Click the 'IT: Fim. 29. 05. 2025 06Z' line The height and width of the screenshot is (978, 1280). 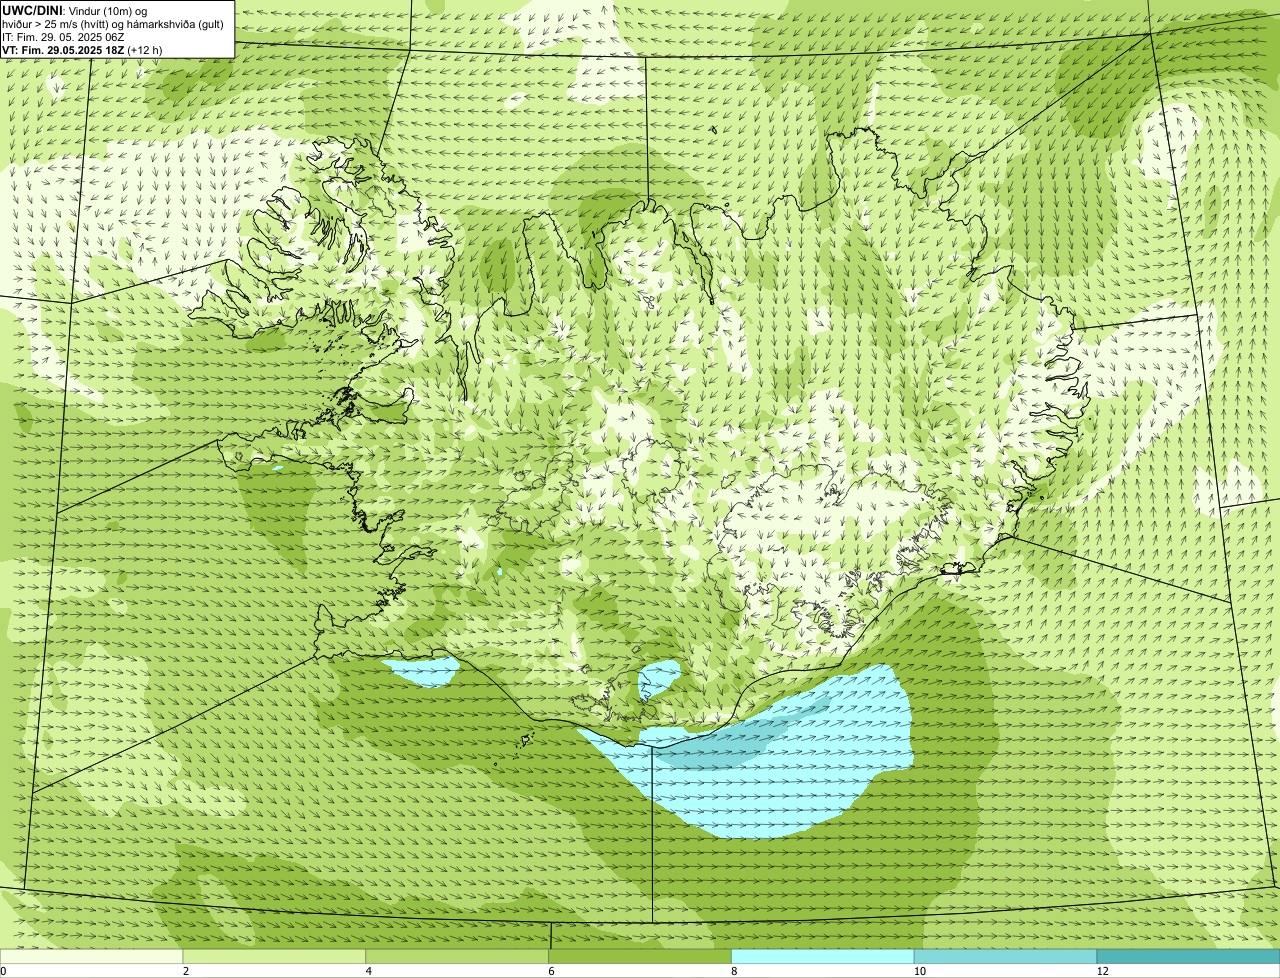click(63, 36)
